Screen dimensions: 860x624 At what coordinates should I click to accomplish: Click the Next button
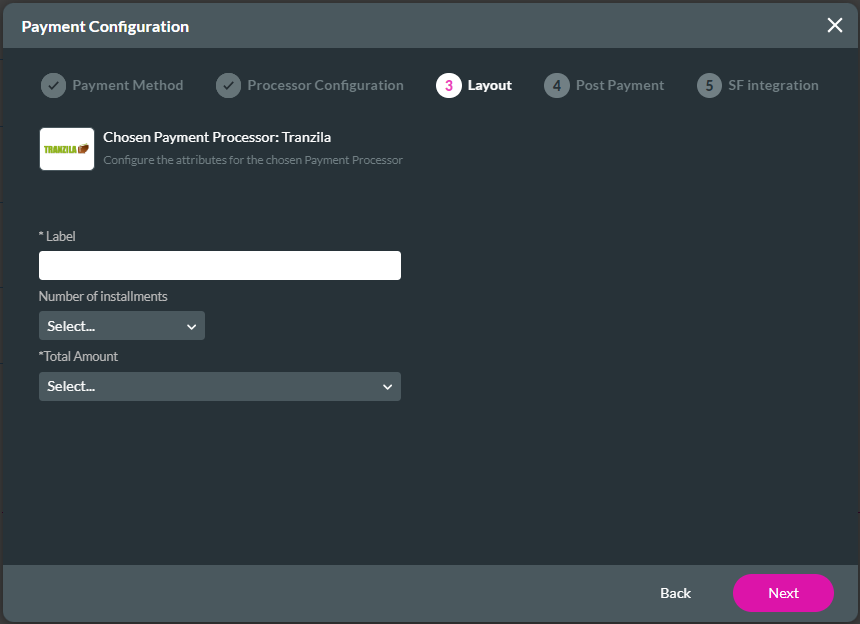tap(783, 592)
